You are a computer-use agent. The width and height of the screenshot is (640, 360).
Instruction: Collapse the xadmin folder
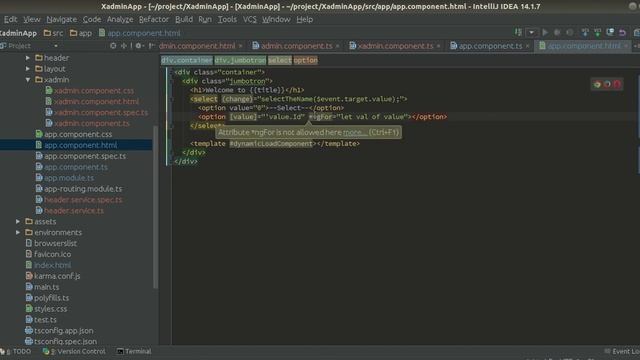[28, 80]
